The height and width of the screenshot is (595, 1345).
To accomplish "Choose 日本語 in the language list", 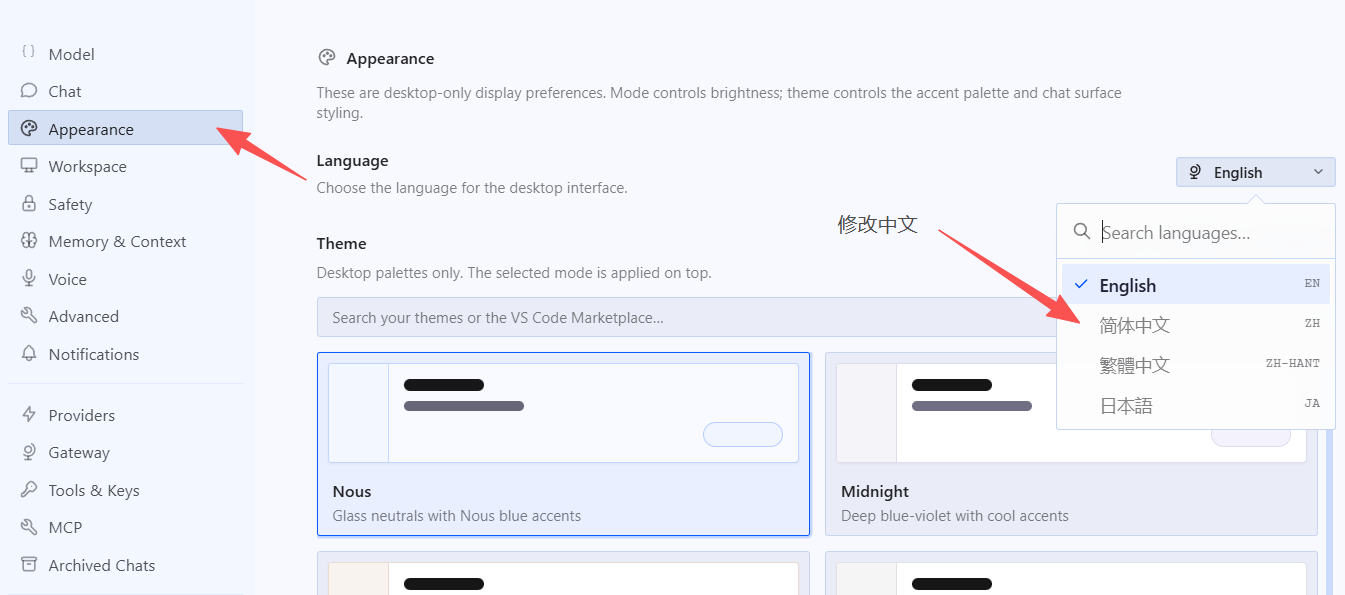I will [x=1196, y=404].
